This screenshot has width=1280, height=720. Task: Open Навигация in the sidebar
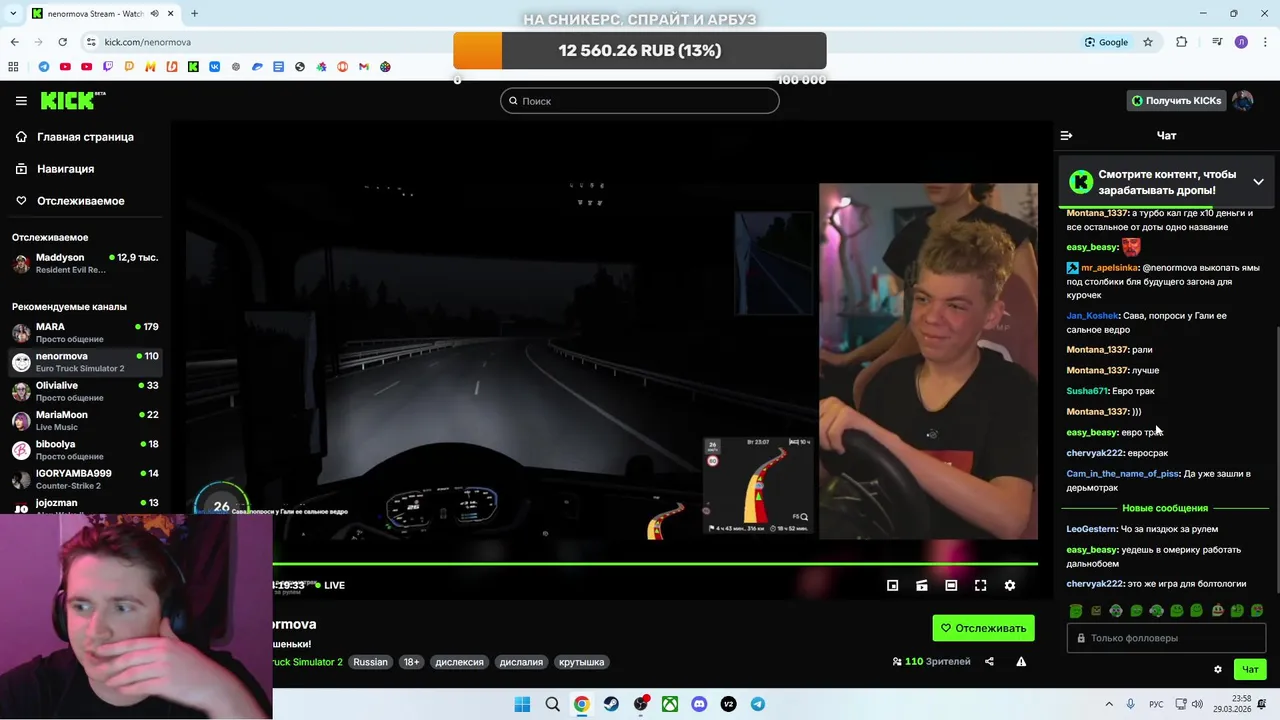65,169
